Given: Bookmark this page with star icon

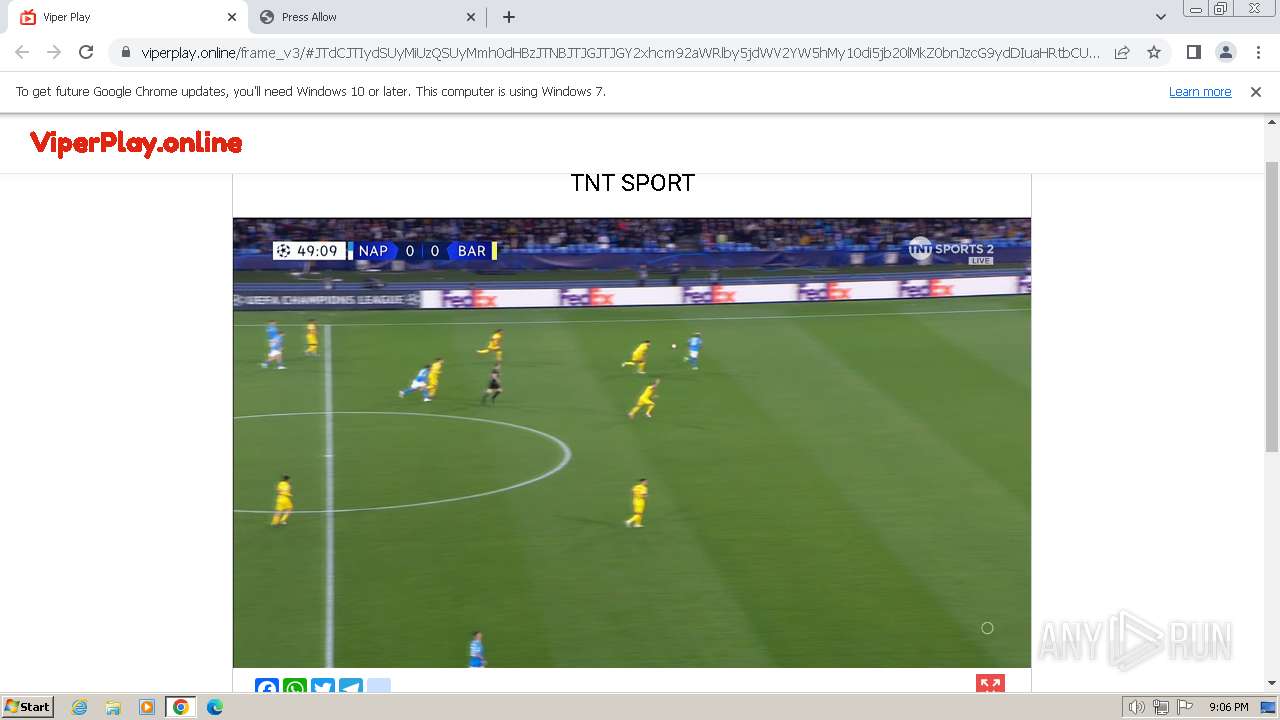Looking at the screenshot, I should pos(1154,52).
